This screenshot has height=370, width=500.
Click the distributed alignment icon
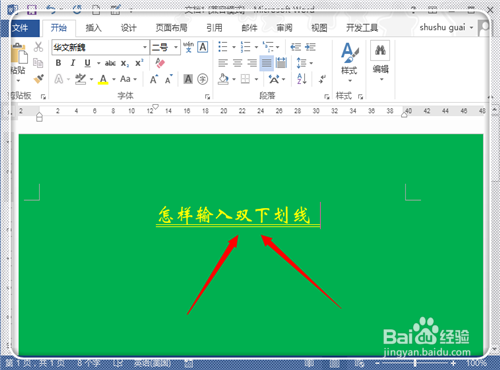pos(281,63)
